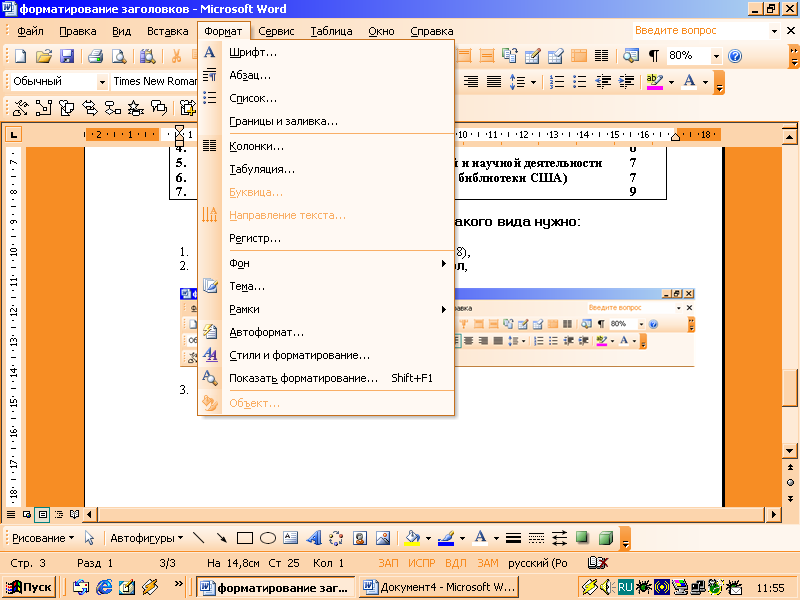Click the Введите вопрос help box

pyautogui.click(x=702, y=31)
